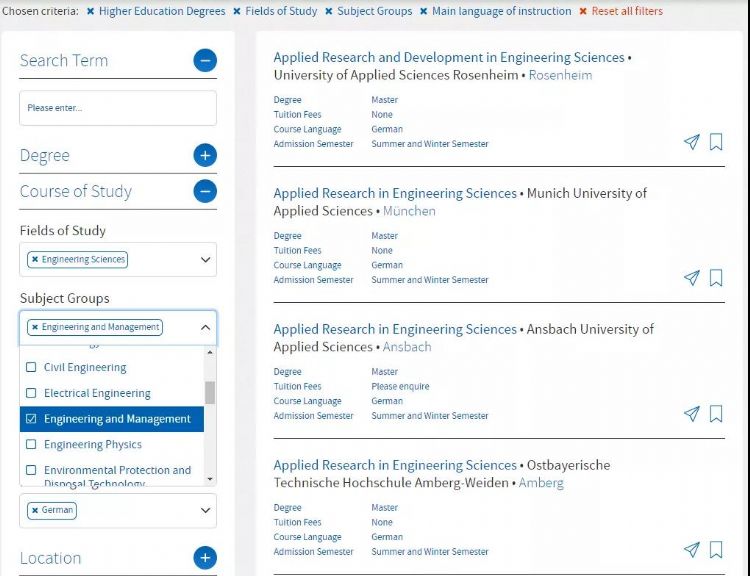Expand the Location filter section
This screenshot has height=576, width=750.
(x=204, y=558)
